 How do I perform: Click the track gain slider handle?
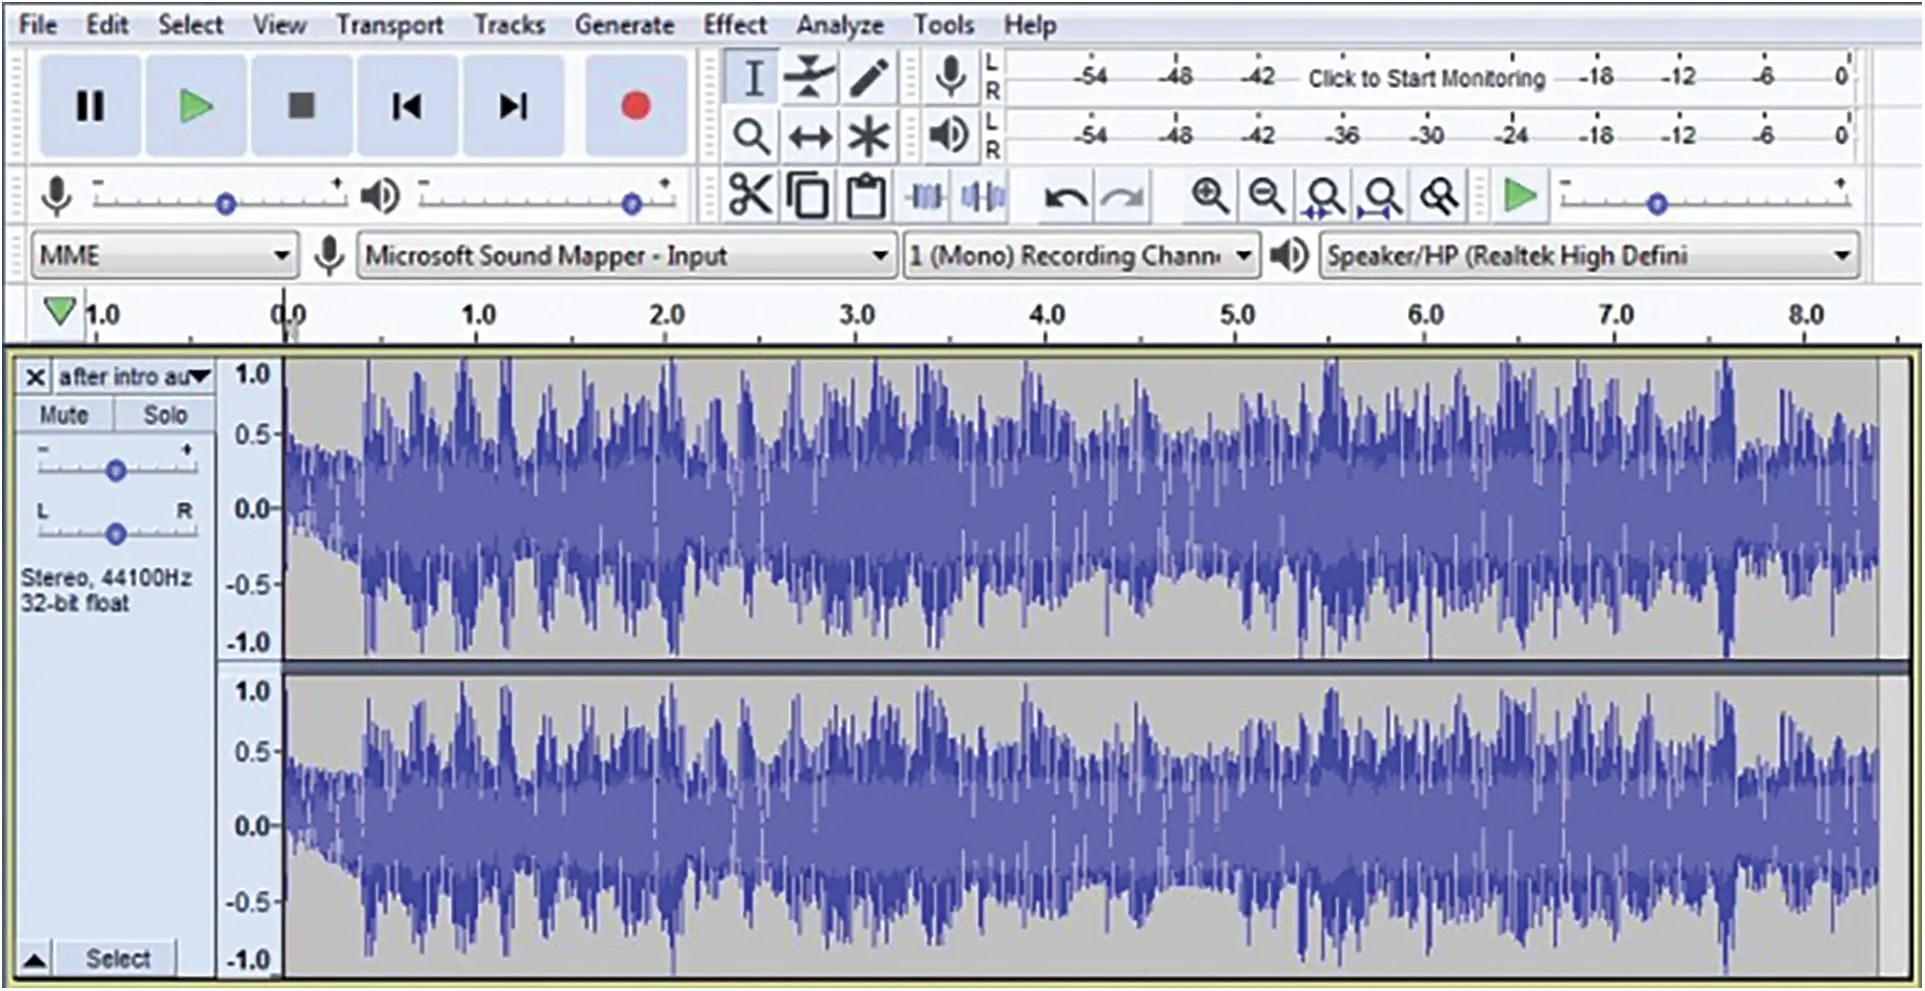point(116,470)
